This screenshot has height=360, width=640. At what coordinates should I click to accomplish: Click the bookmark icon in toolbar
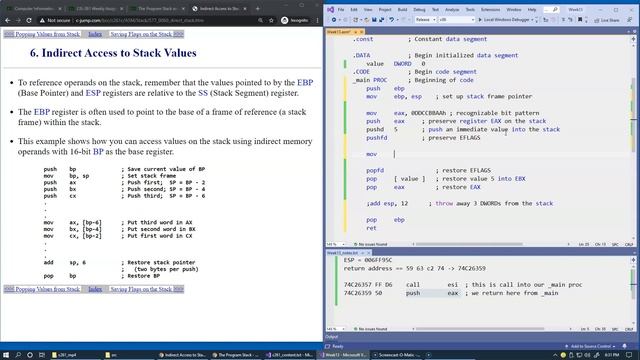(x=580, y=20)
